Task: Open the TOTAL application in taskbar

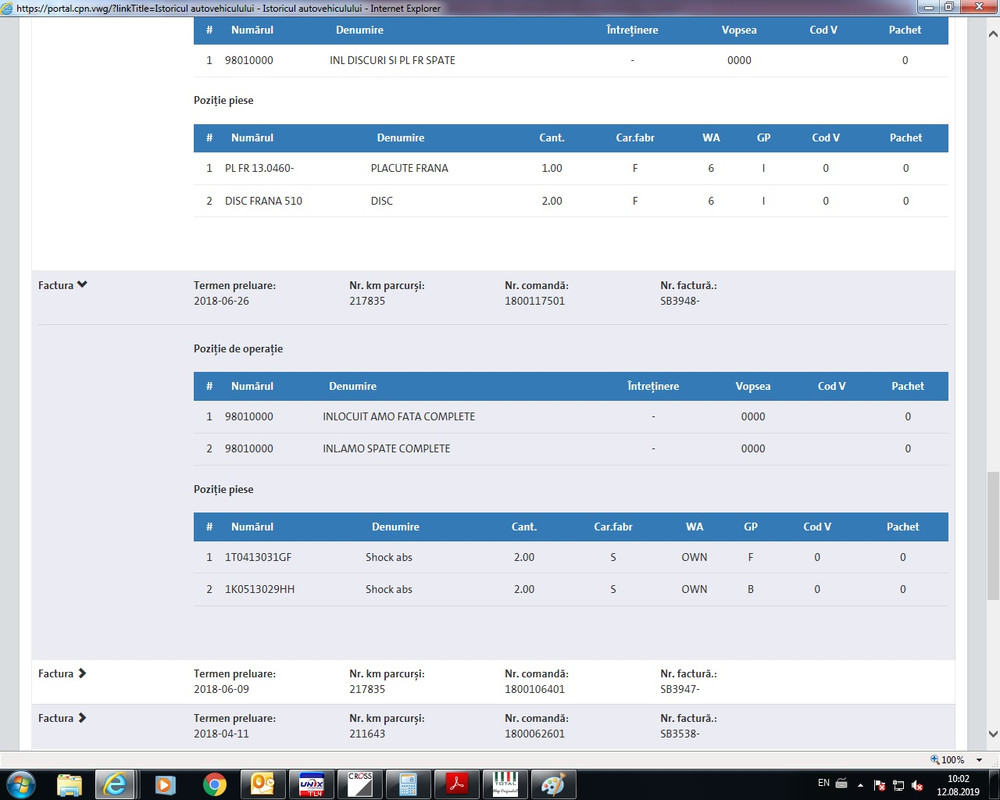Action: pyautogui.click(x=505, y=784)
